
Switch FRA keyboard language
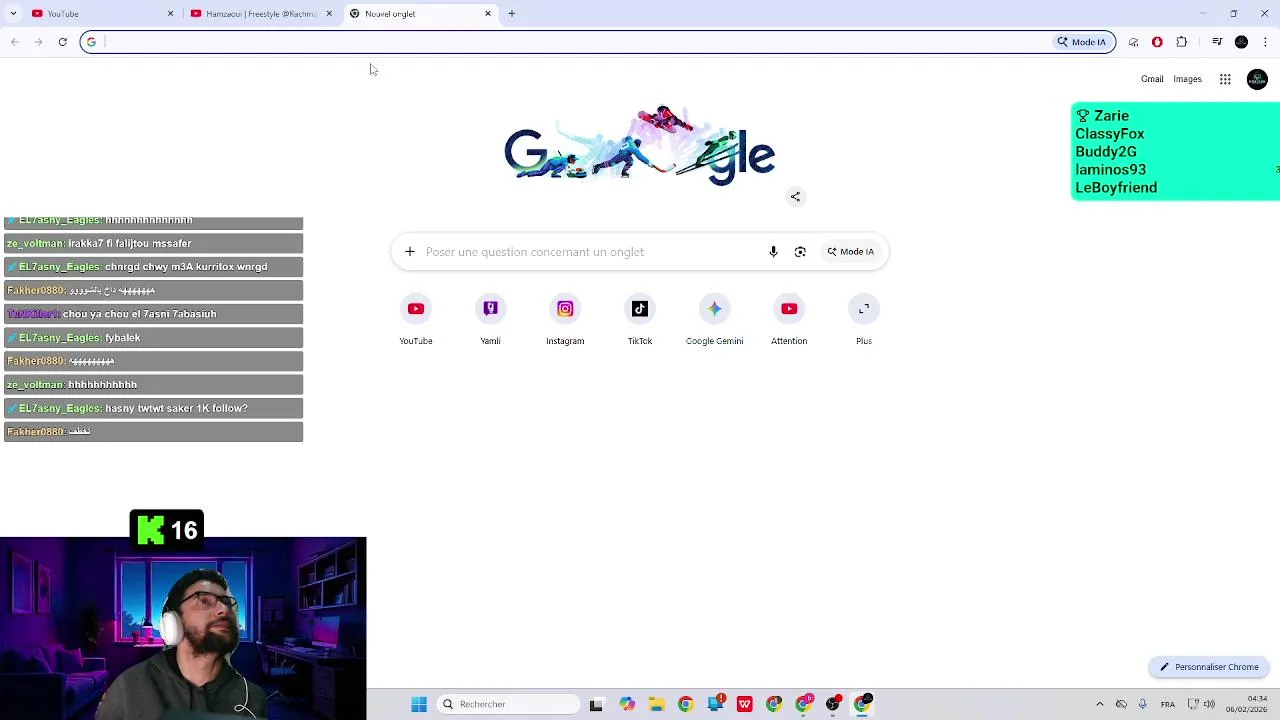click(1167, 704)
